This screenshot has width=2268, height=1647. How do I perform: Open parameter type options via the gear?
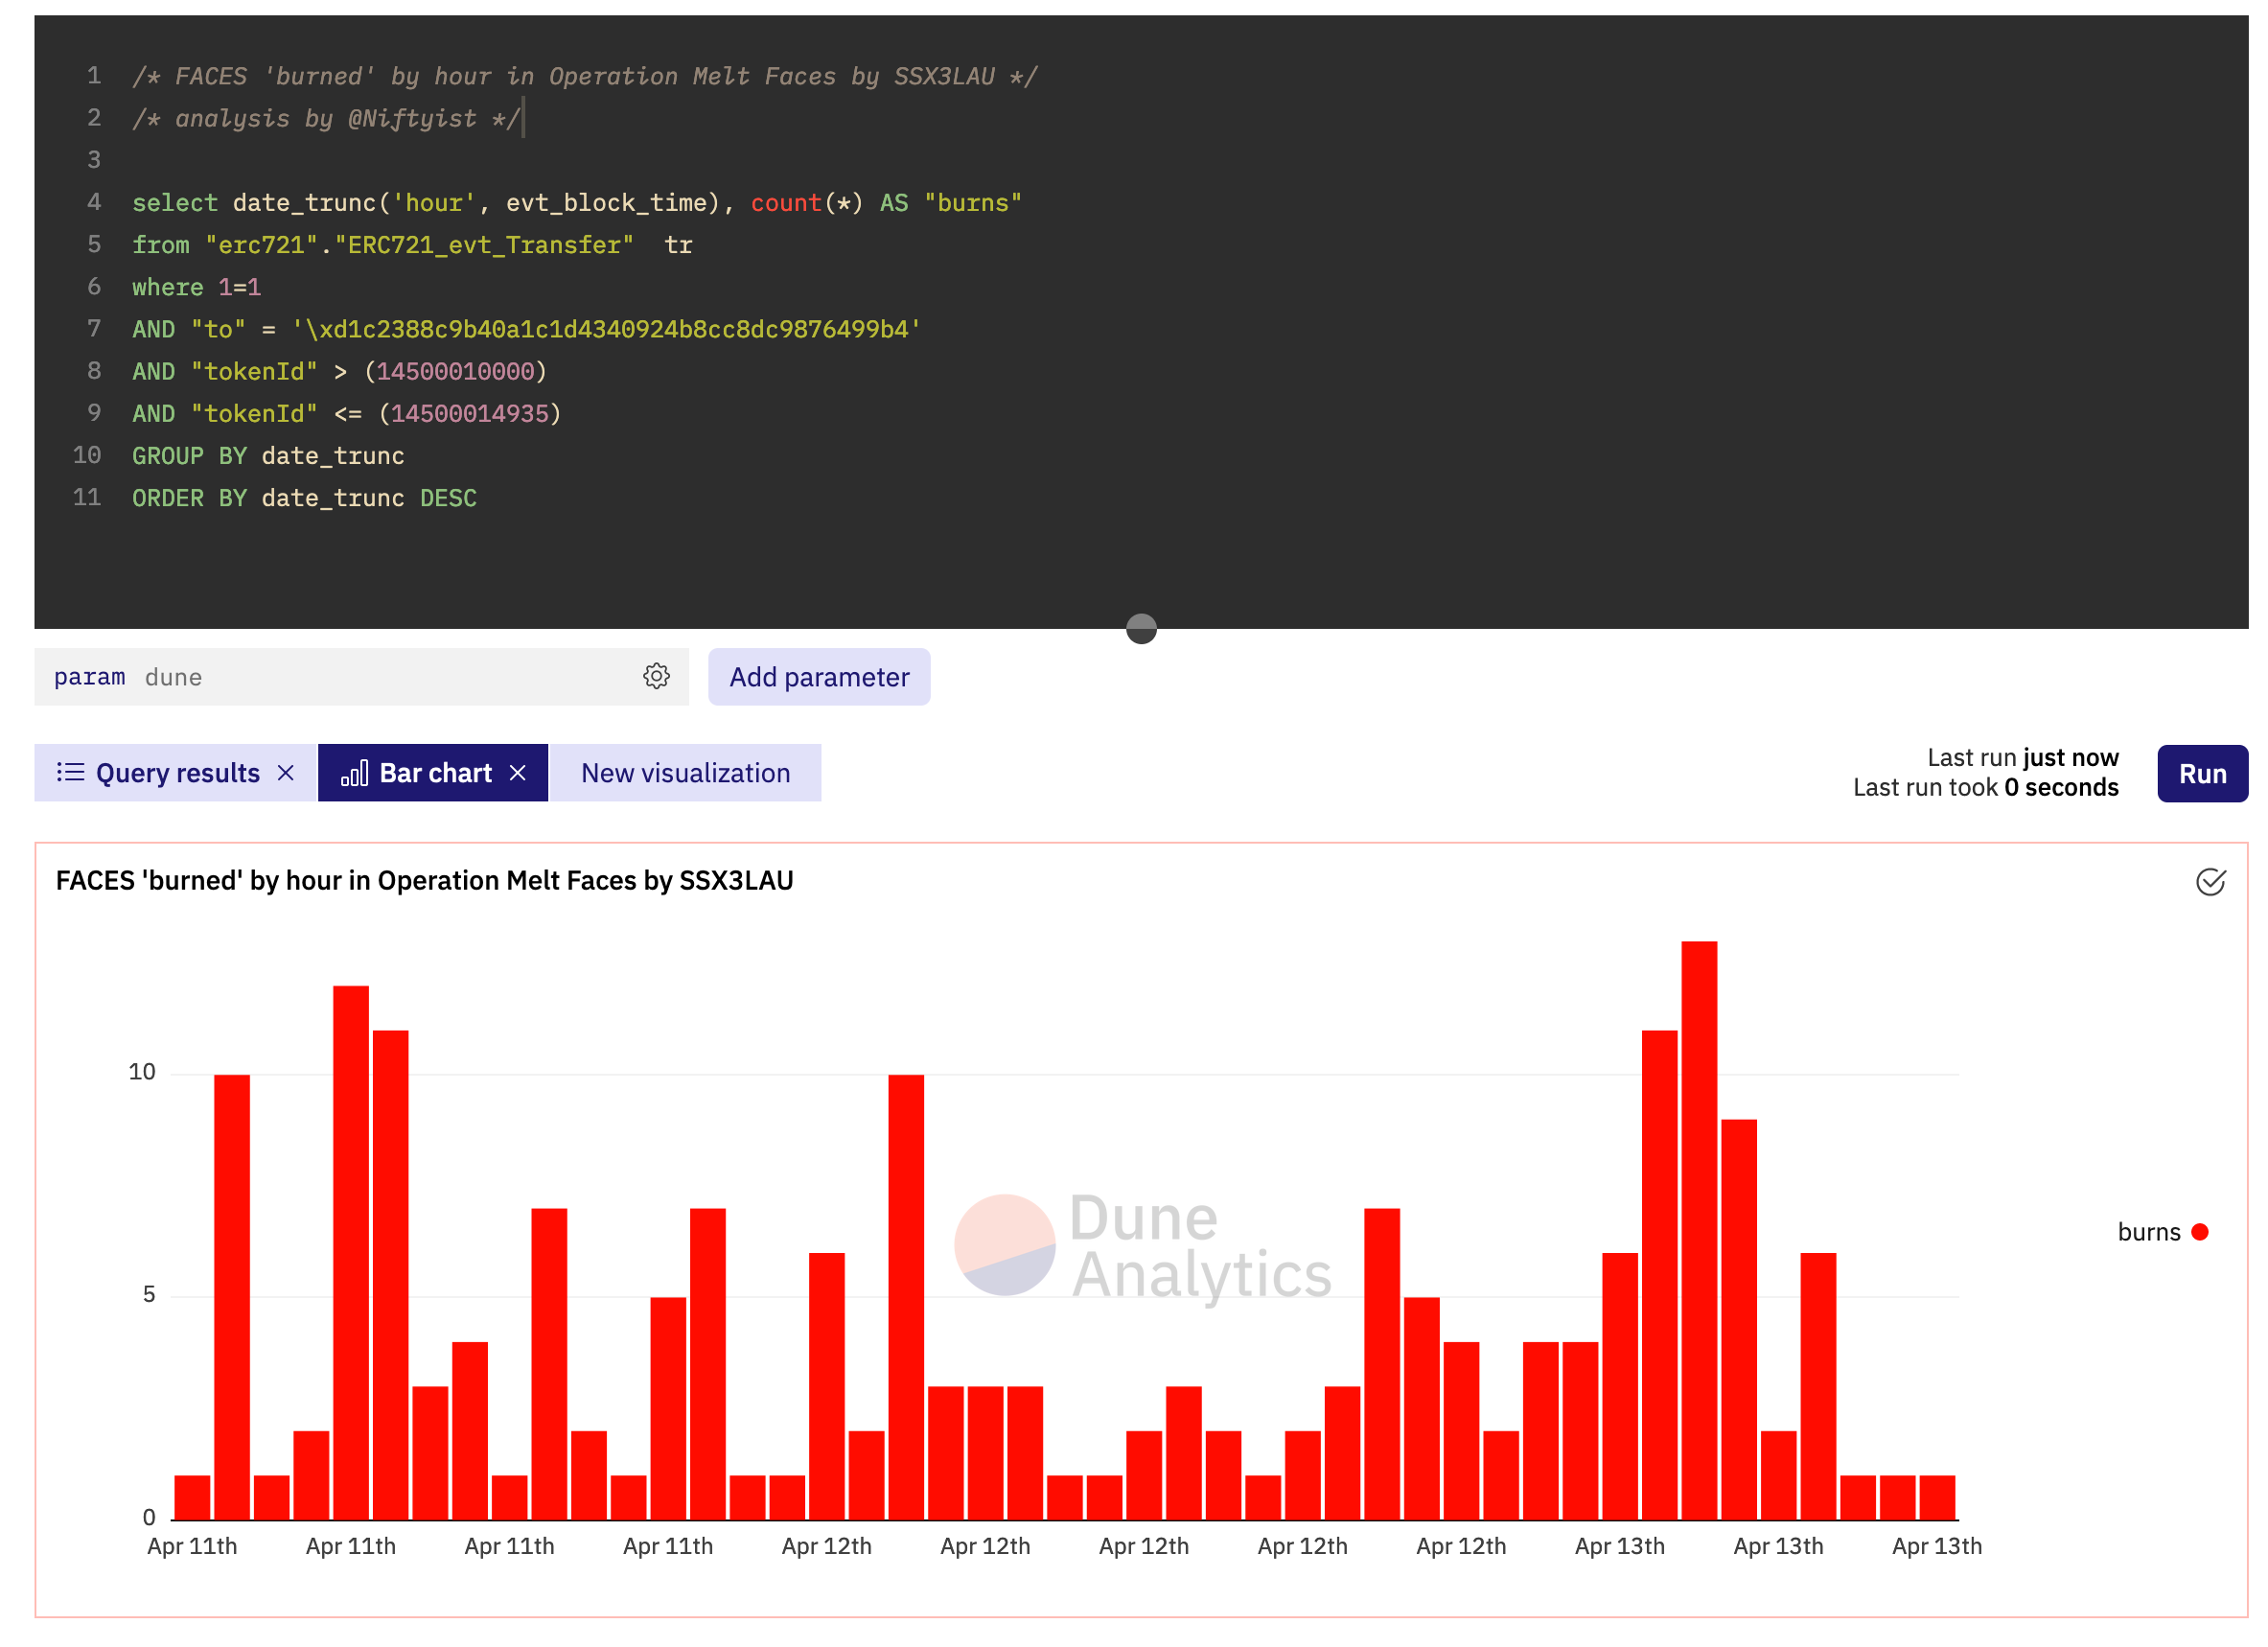pos(657,676)
